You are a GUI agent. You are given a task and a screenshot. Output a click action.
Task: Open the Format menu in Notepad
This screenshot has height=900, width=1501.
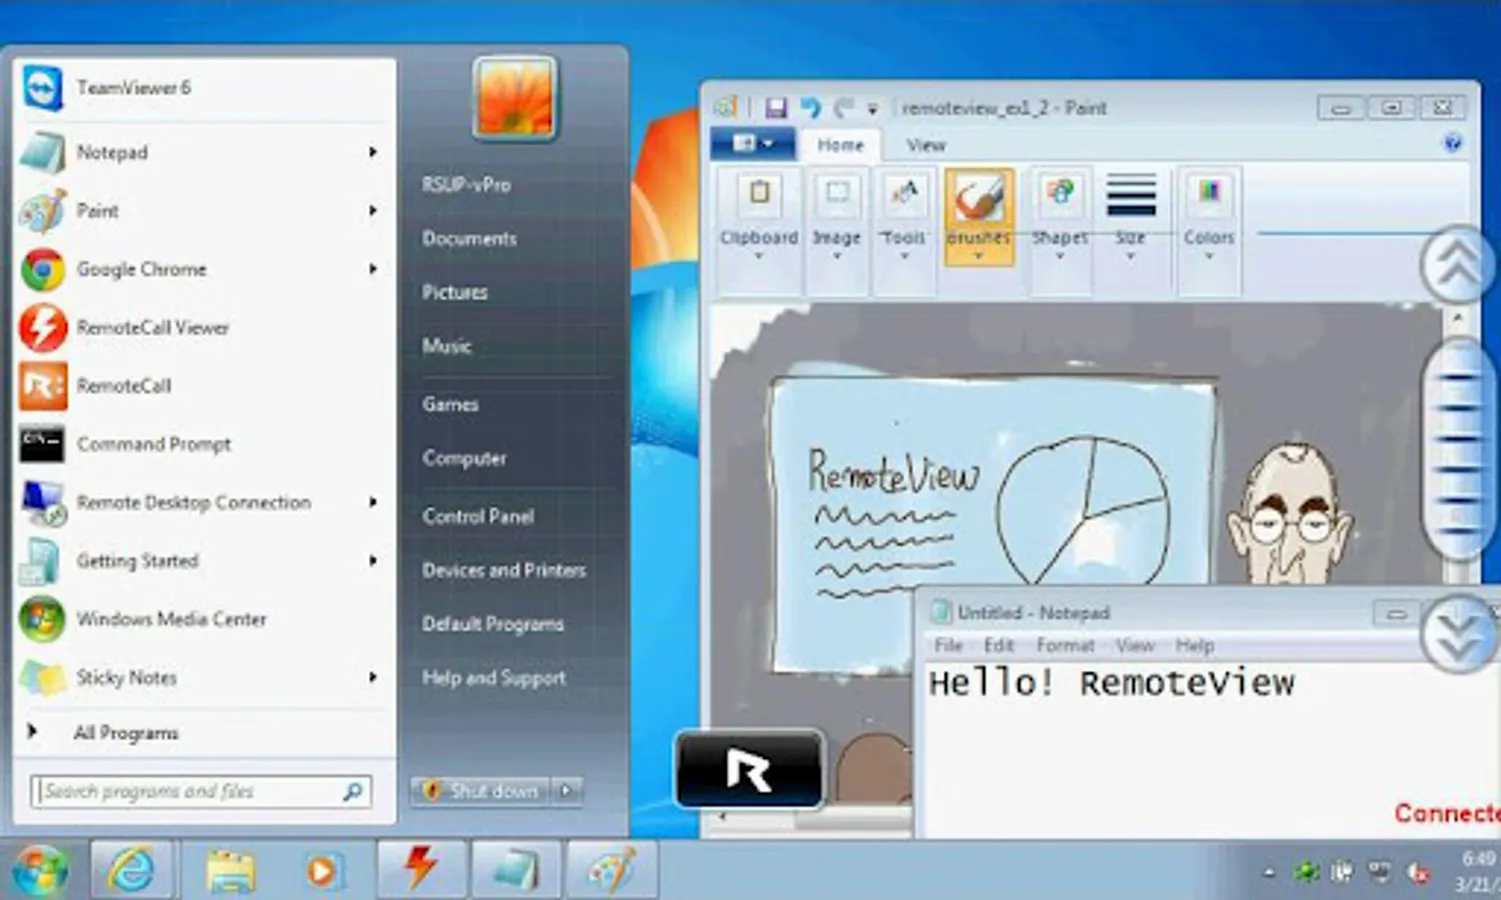click(1065, 645)
